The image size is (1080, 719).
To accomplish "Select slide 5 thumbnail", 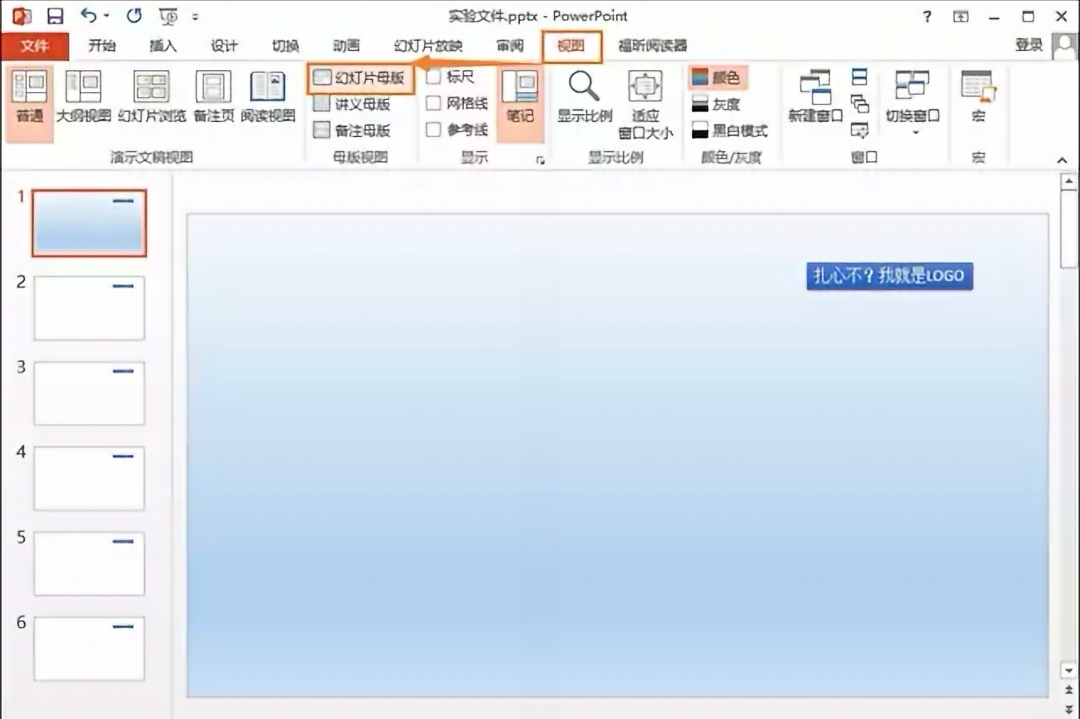I will click(90, 563).
